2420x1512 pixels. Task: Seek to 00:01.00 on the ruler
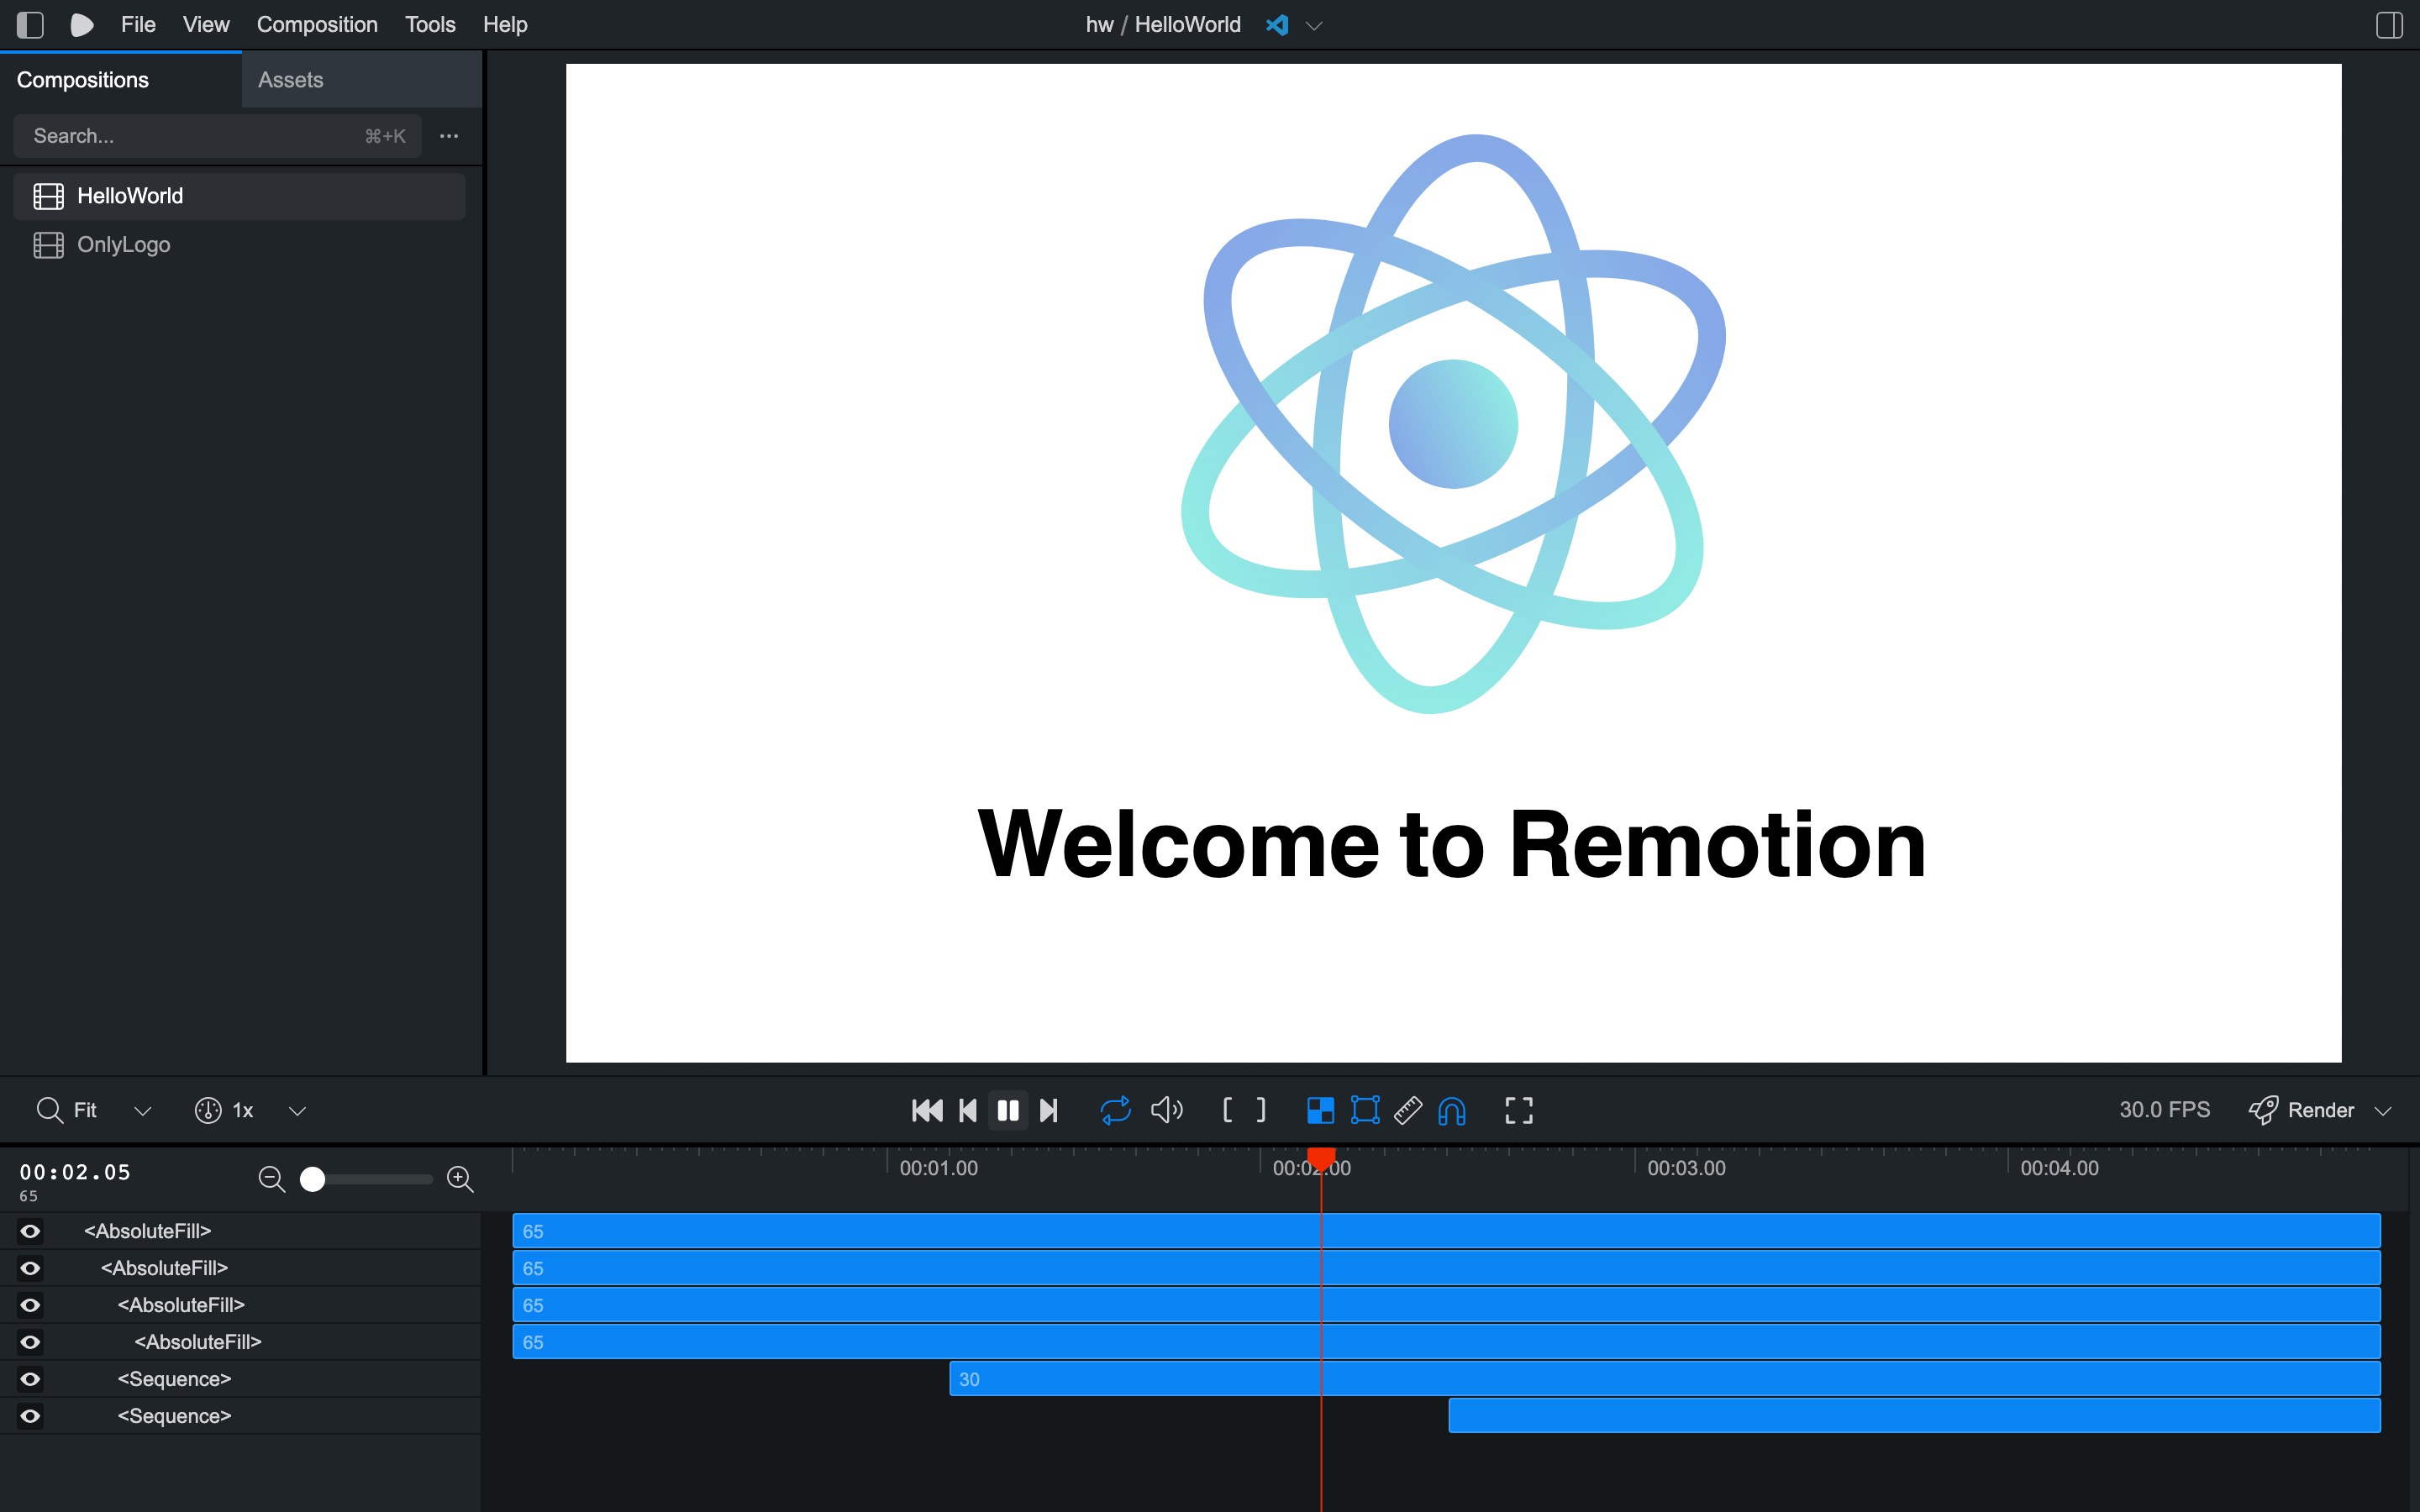coord(938,1168)
